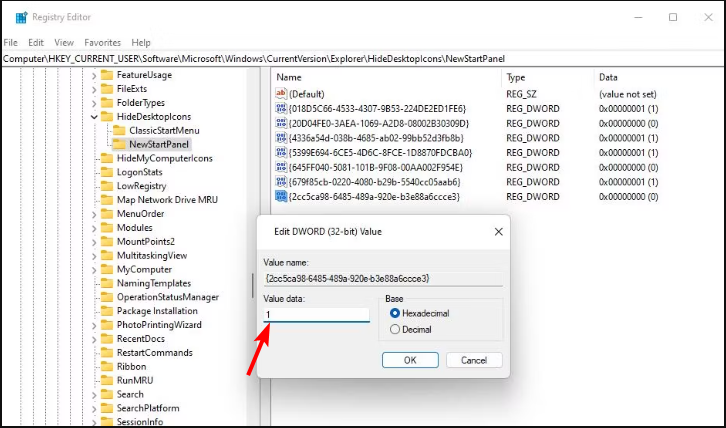Click the Map Network Drive MRU folder icon
This screenshot has height=428, width=726.
click(x=107, y=200)
